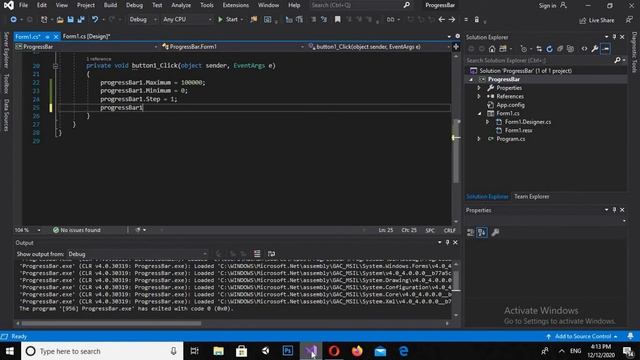Open the File menu
The width and height of the screenshot is (640, 360).
click(24, 5)
